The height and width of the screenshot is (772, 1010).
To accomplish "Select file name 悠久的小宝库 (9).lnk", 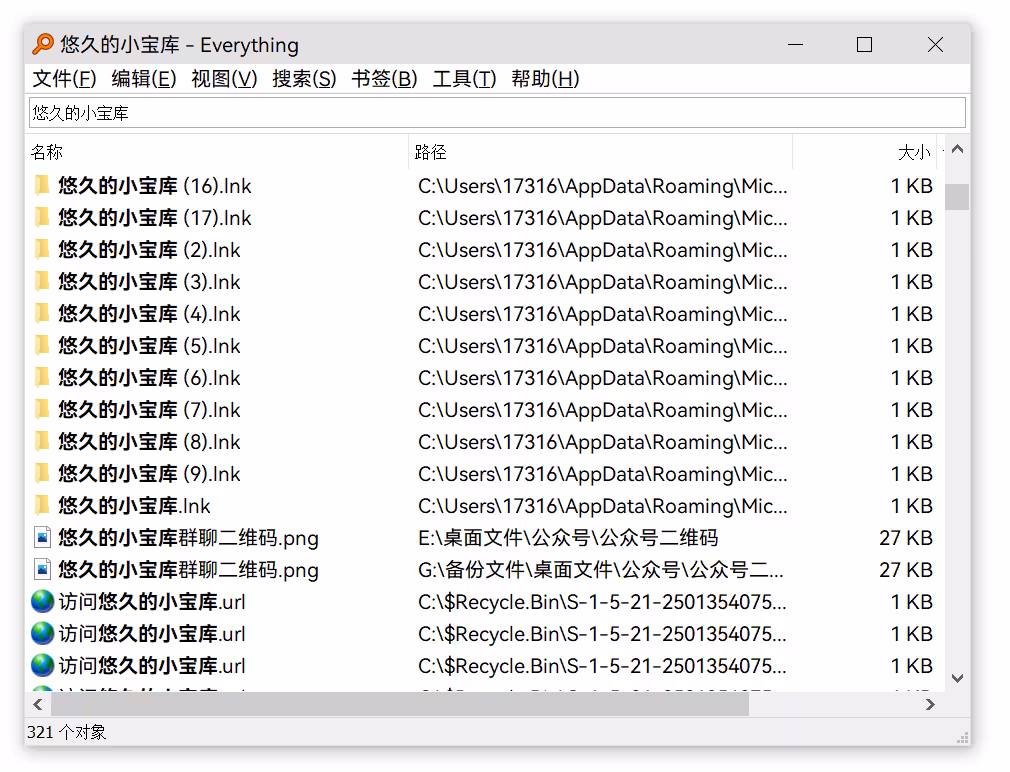I will (149, 474).
